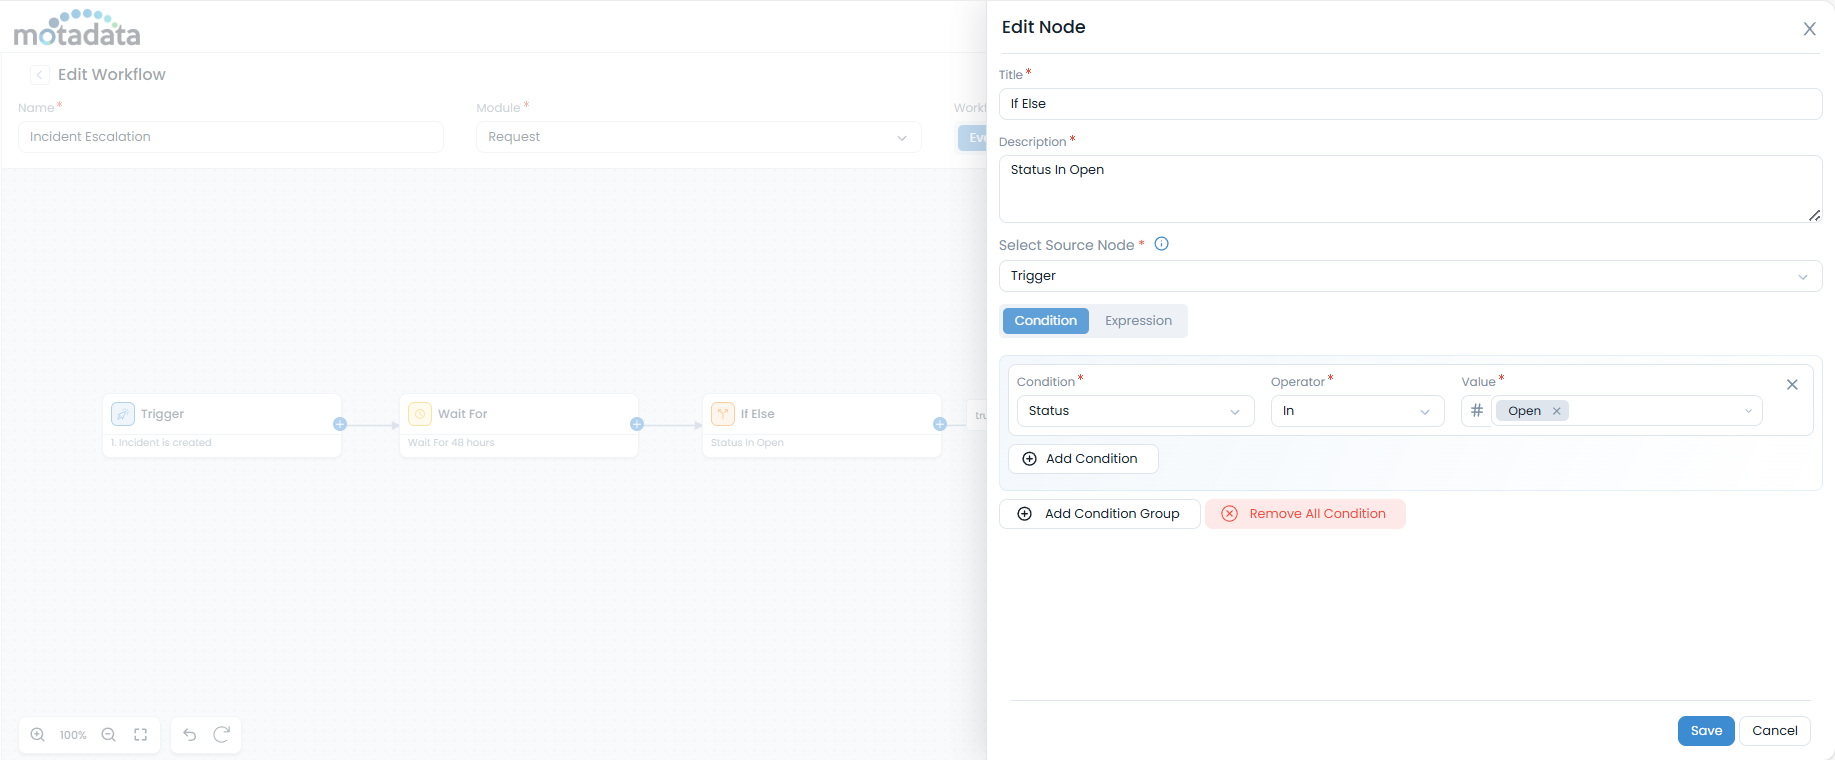
Task: Click the info icon beside Select Source Node
Action: click(x=1161, y=244)
